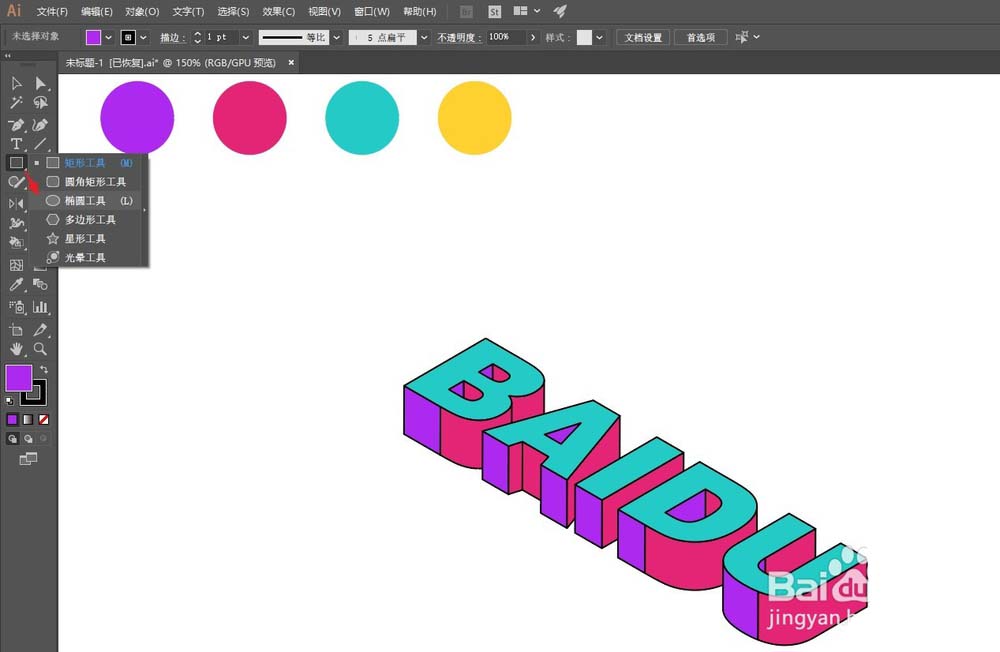Set paint mode to Color
1000x652 pixels.
pyautogui.click(x=12, y=419)
